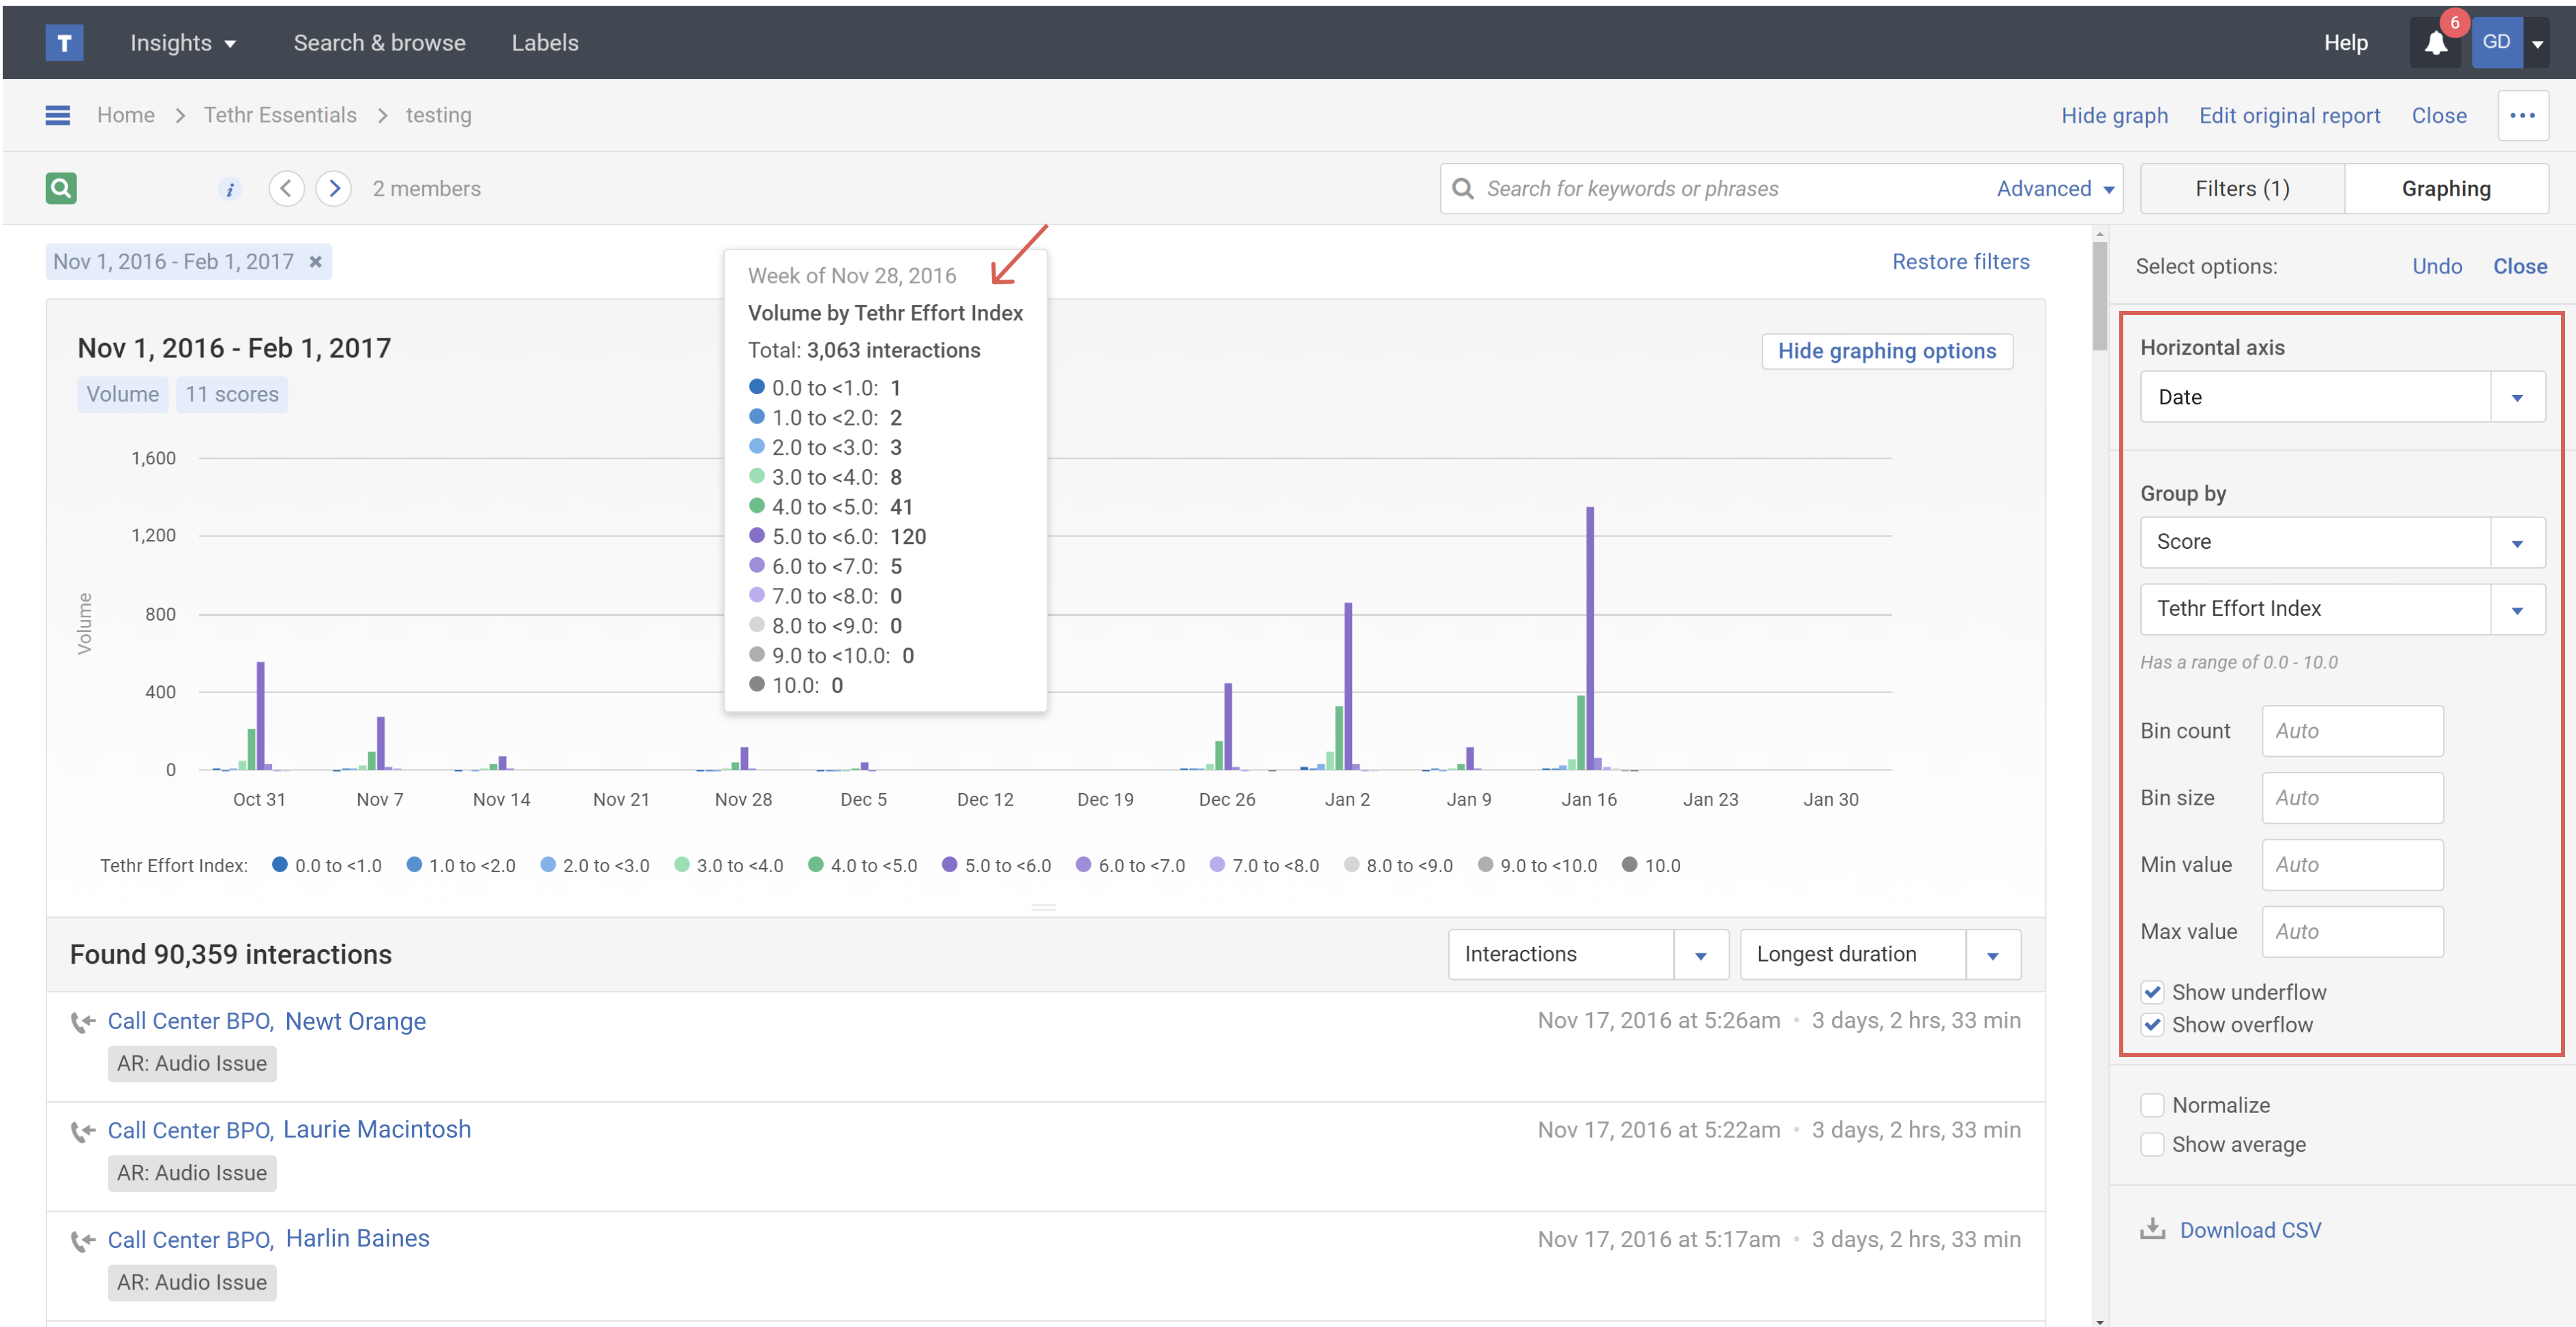Open the Longest duration sort dropdown
The image size is (2576, 1327).
coord(1992,955)
